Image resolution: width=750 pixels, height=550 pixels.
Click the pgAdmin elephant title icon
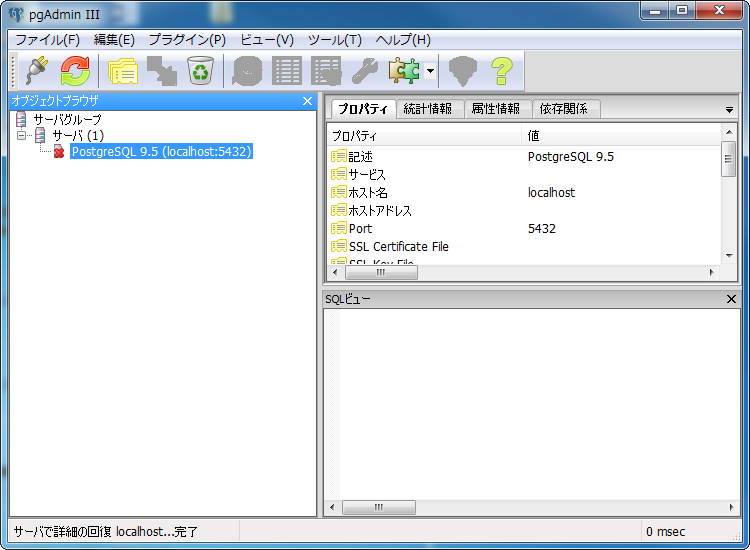(16, 14)
